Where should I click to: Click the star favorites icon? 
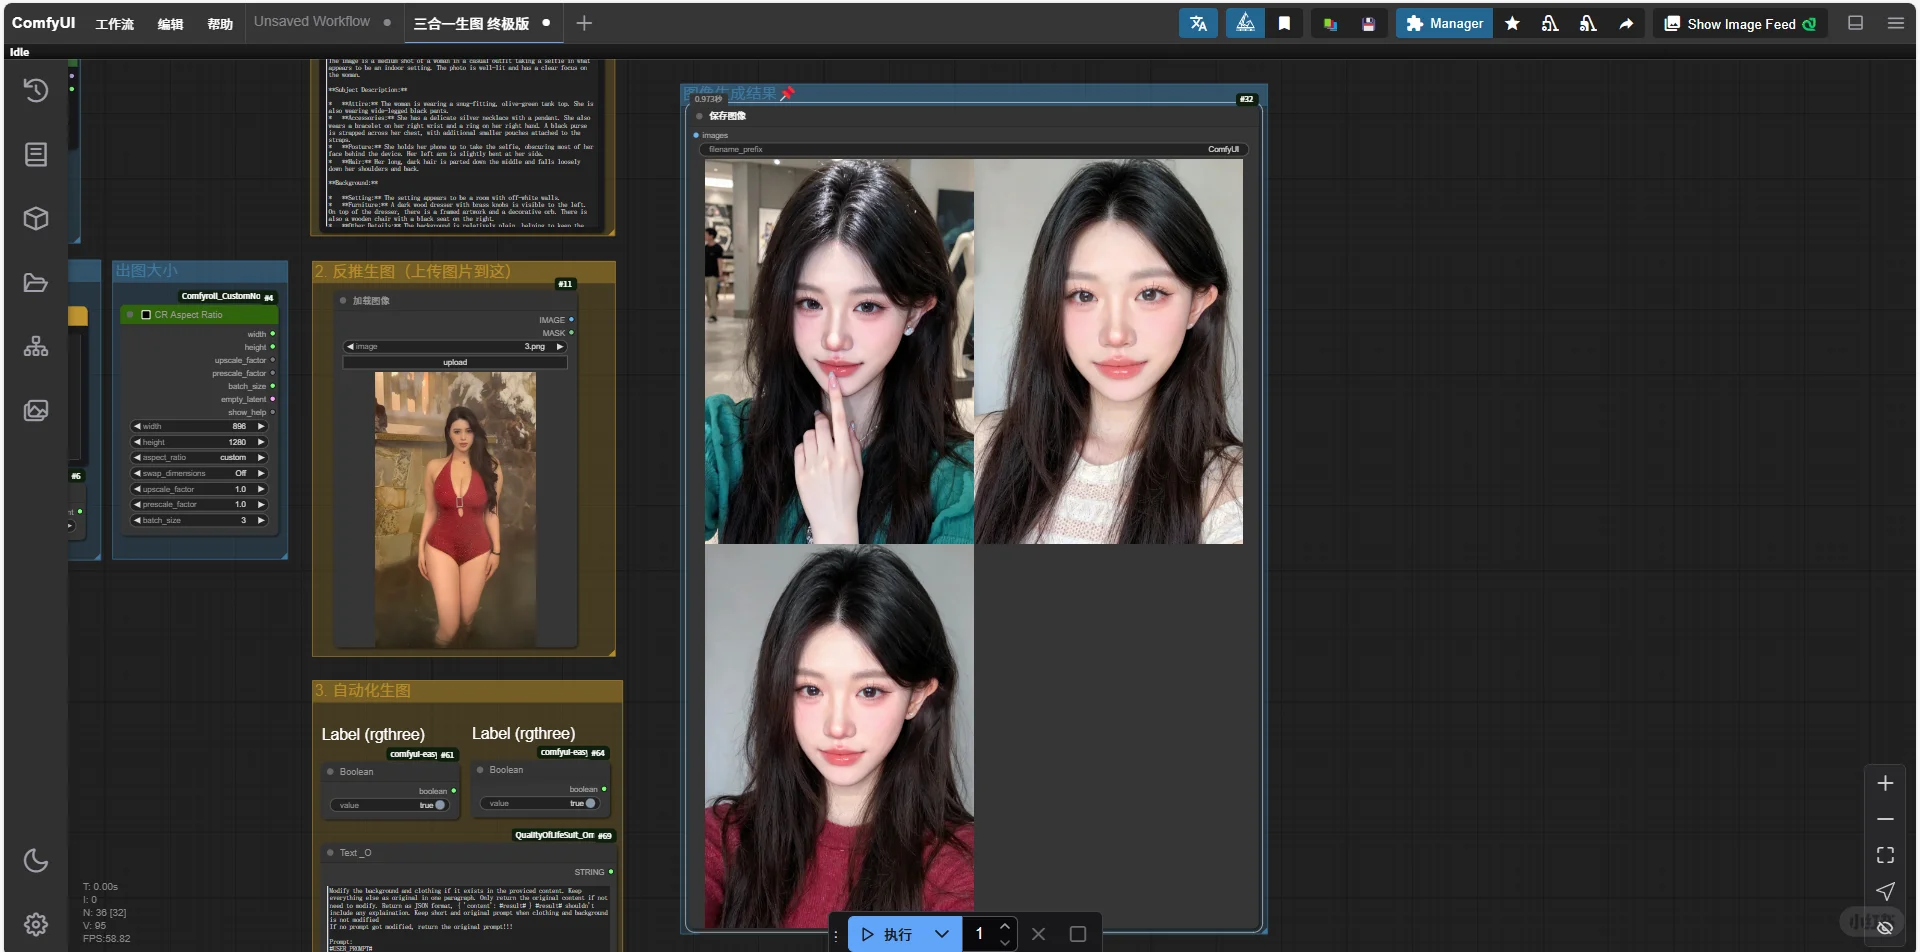[x=1512, y=23]
